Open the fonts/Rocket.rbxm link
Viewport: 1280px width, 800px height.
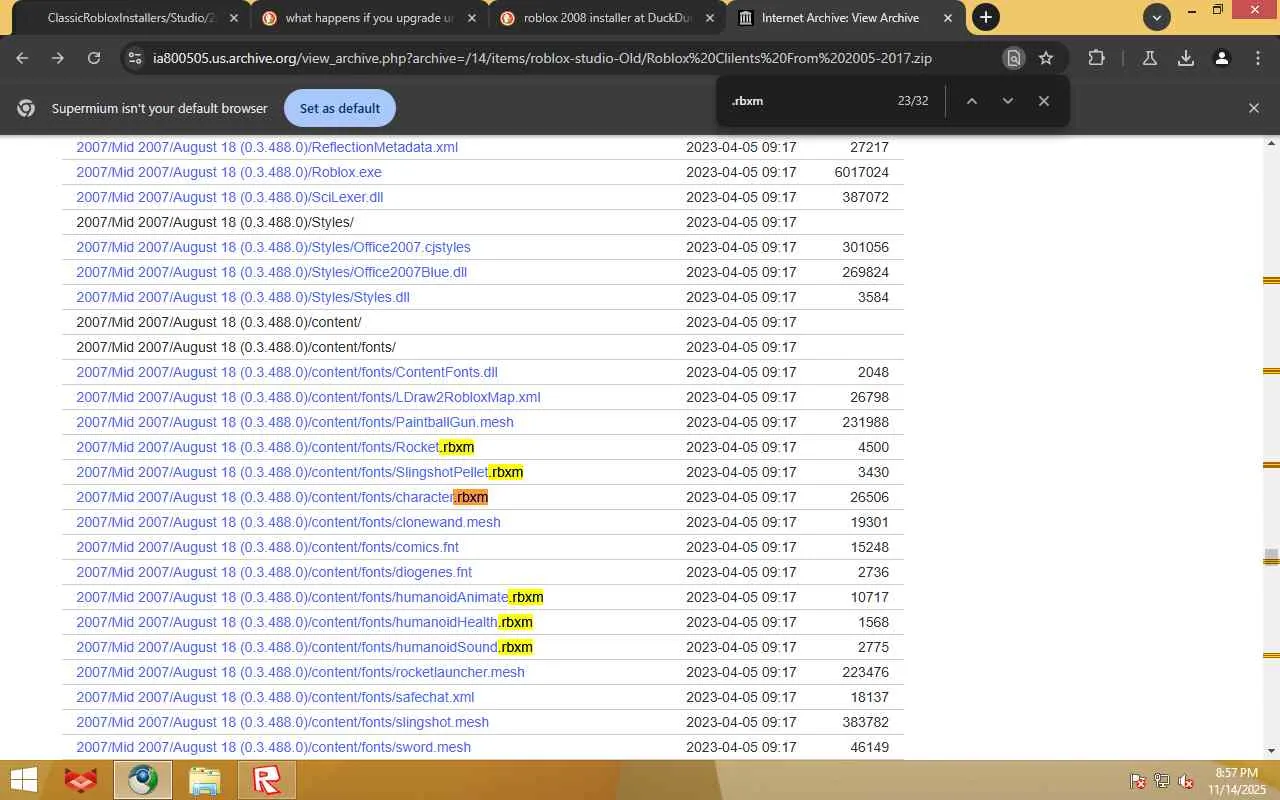[275, 447]
